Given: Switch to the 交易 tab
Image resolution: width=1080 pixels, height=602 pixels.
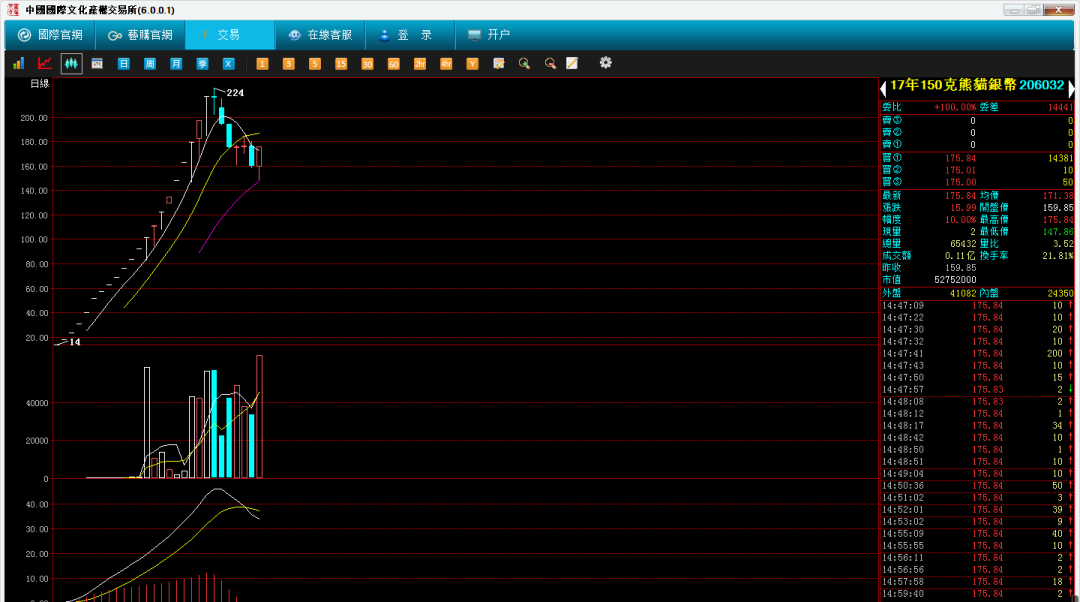Looking at the screenshot, I should click(230, 35).
